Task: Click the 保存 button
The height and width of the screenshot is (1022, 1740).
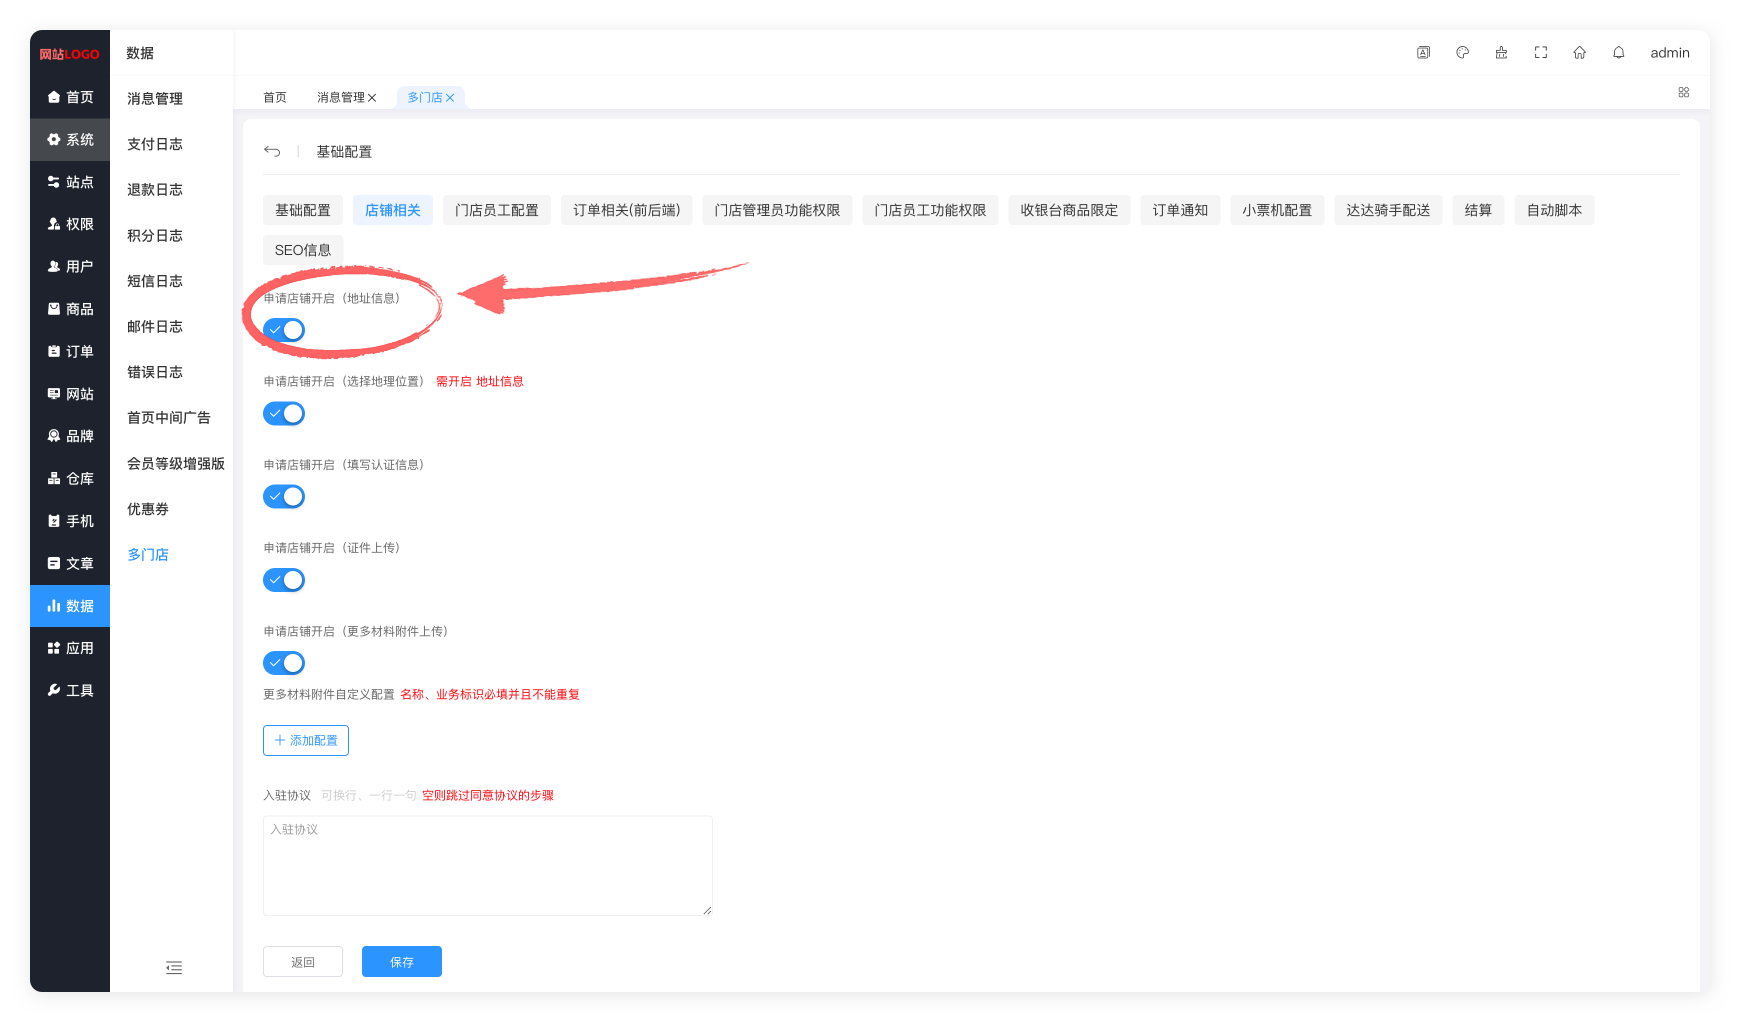Action: click(x=402, y=962)
